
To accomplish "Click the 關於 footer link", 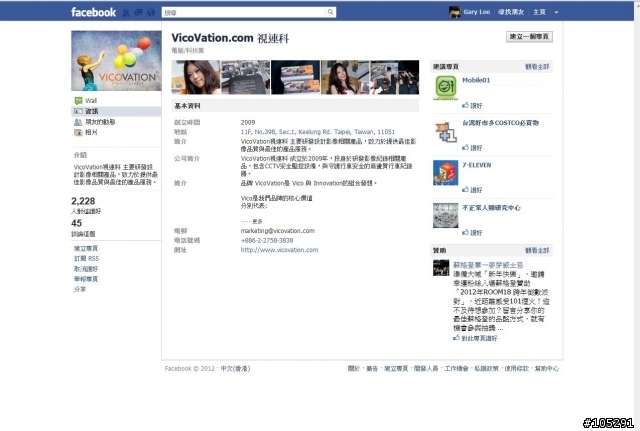I will point(353,368).
